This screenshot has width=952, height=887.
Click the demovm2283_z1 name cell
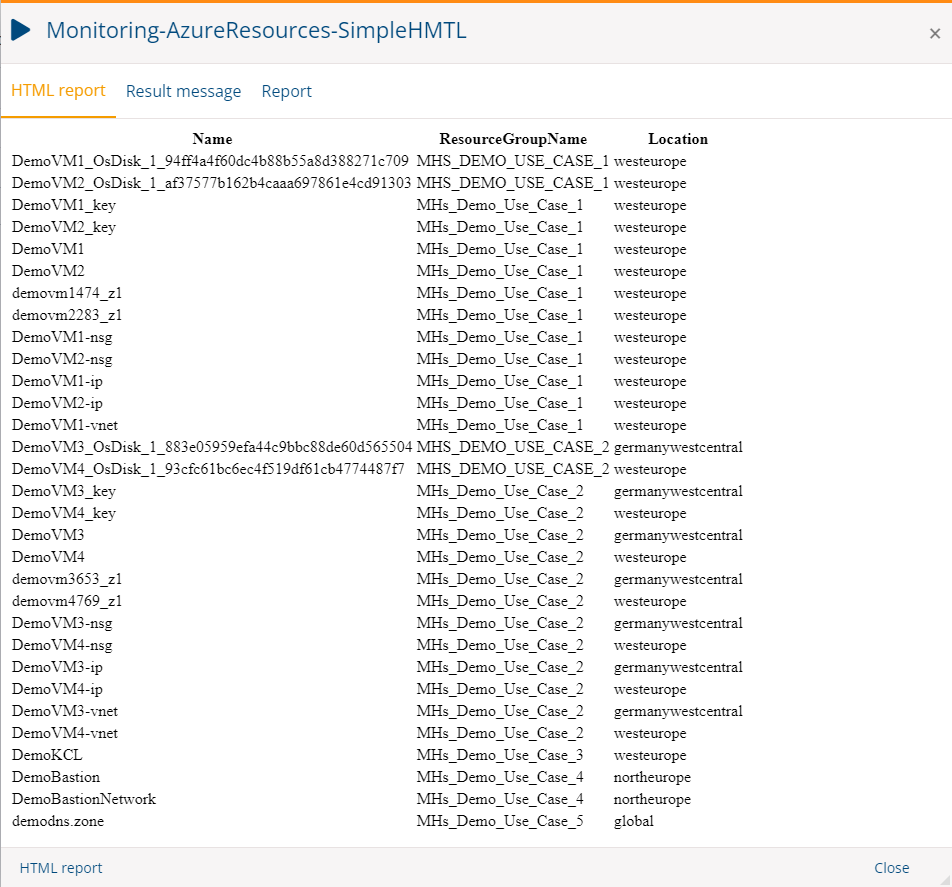click(67, 315)
